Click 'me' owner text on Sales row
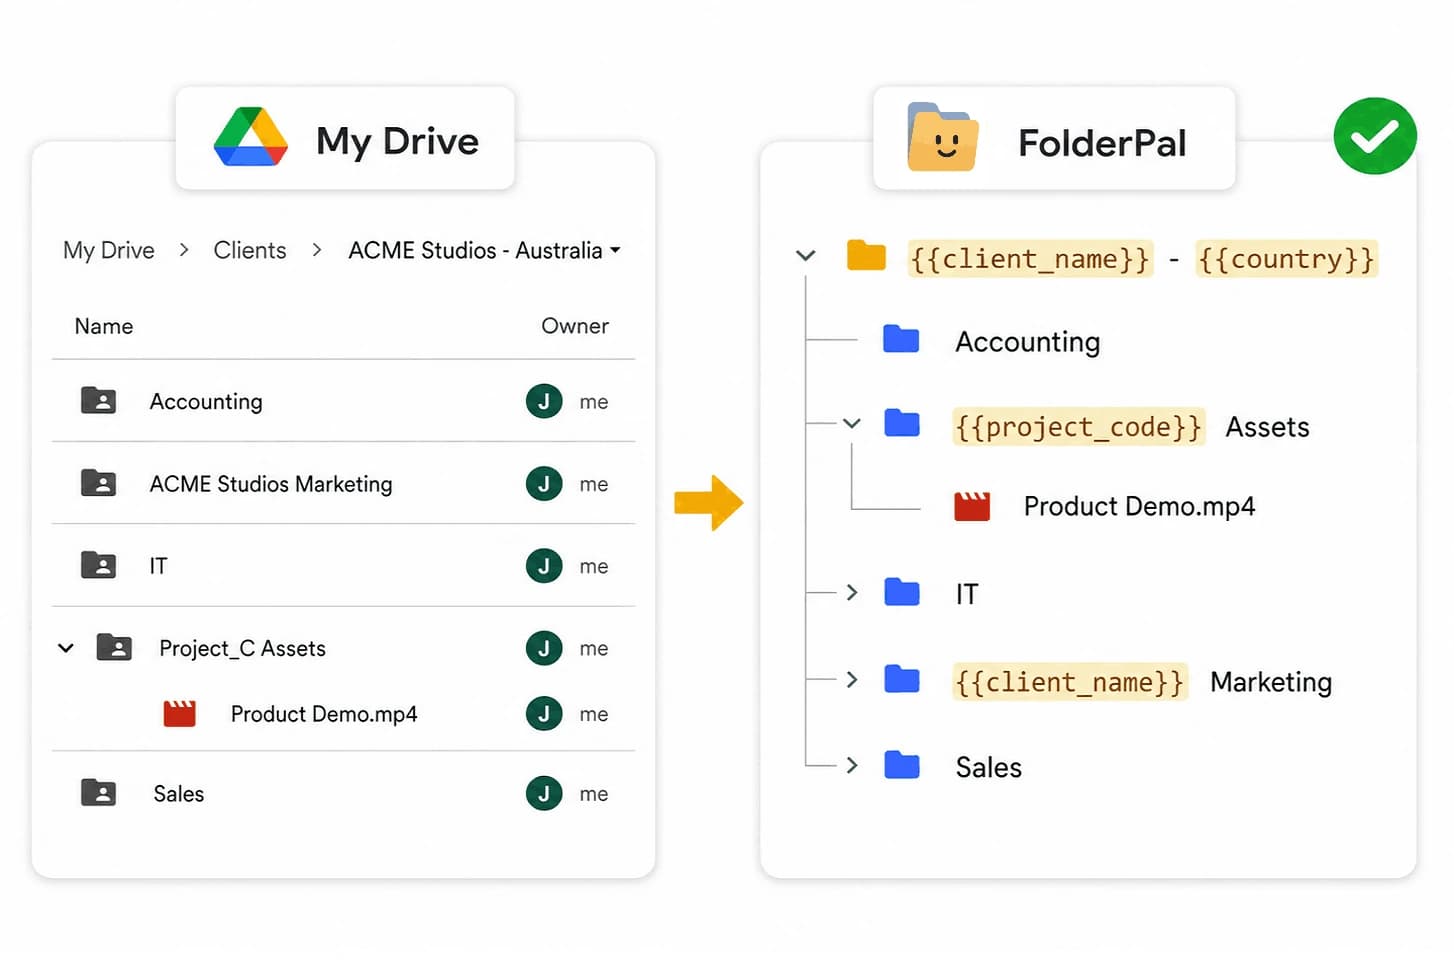1454x960 pixels. pyautogui.click(x=594, y=794)
